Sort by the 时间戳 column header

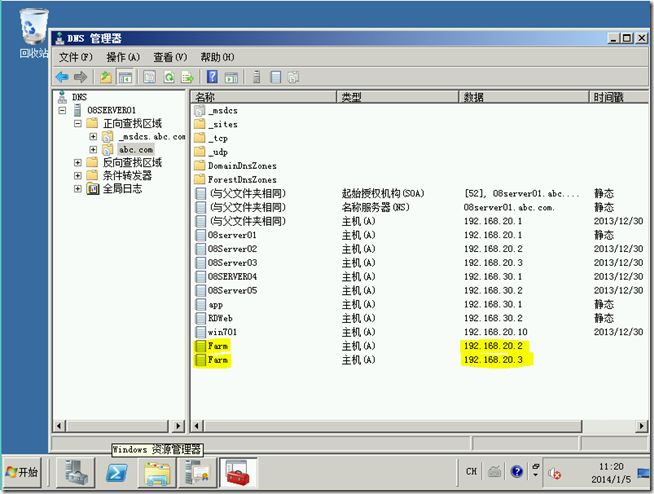[619, 97]
